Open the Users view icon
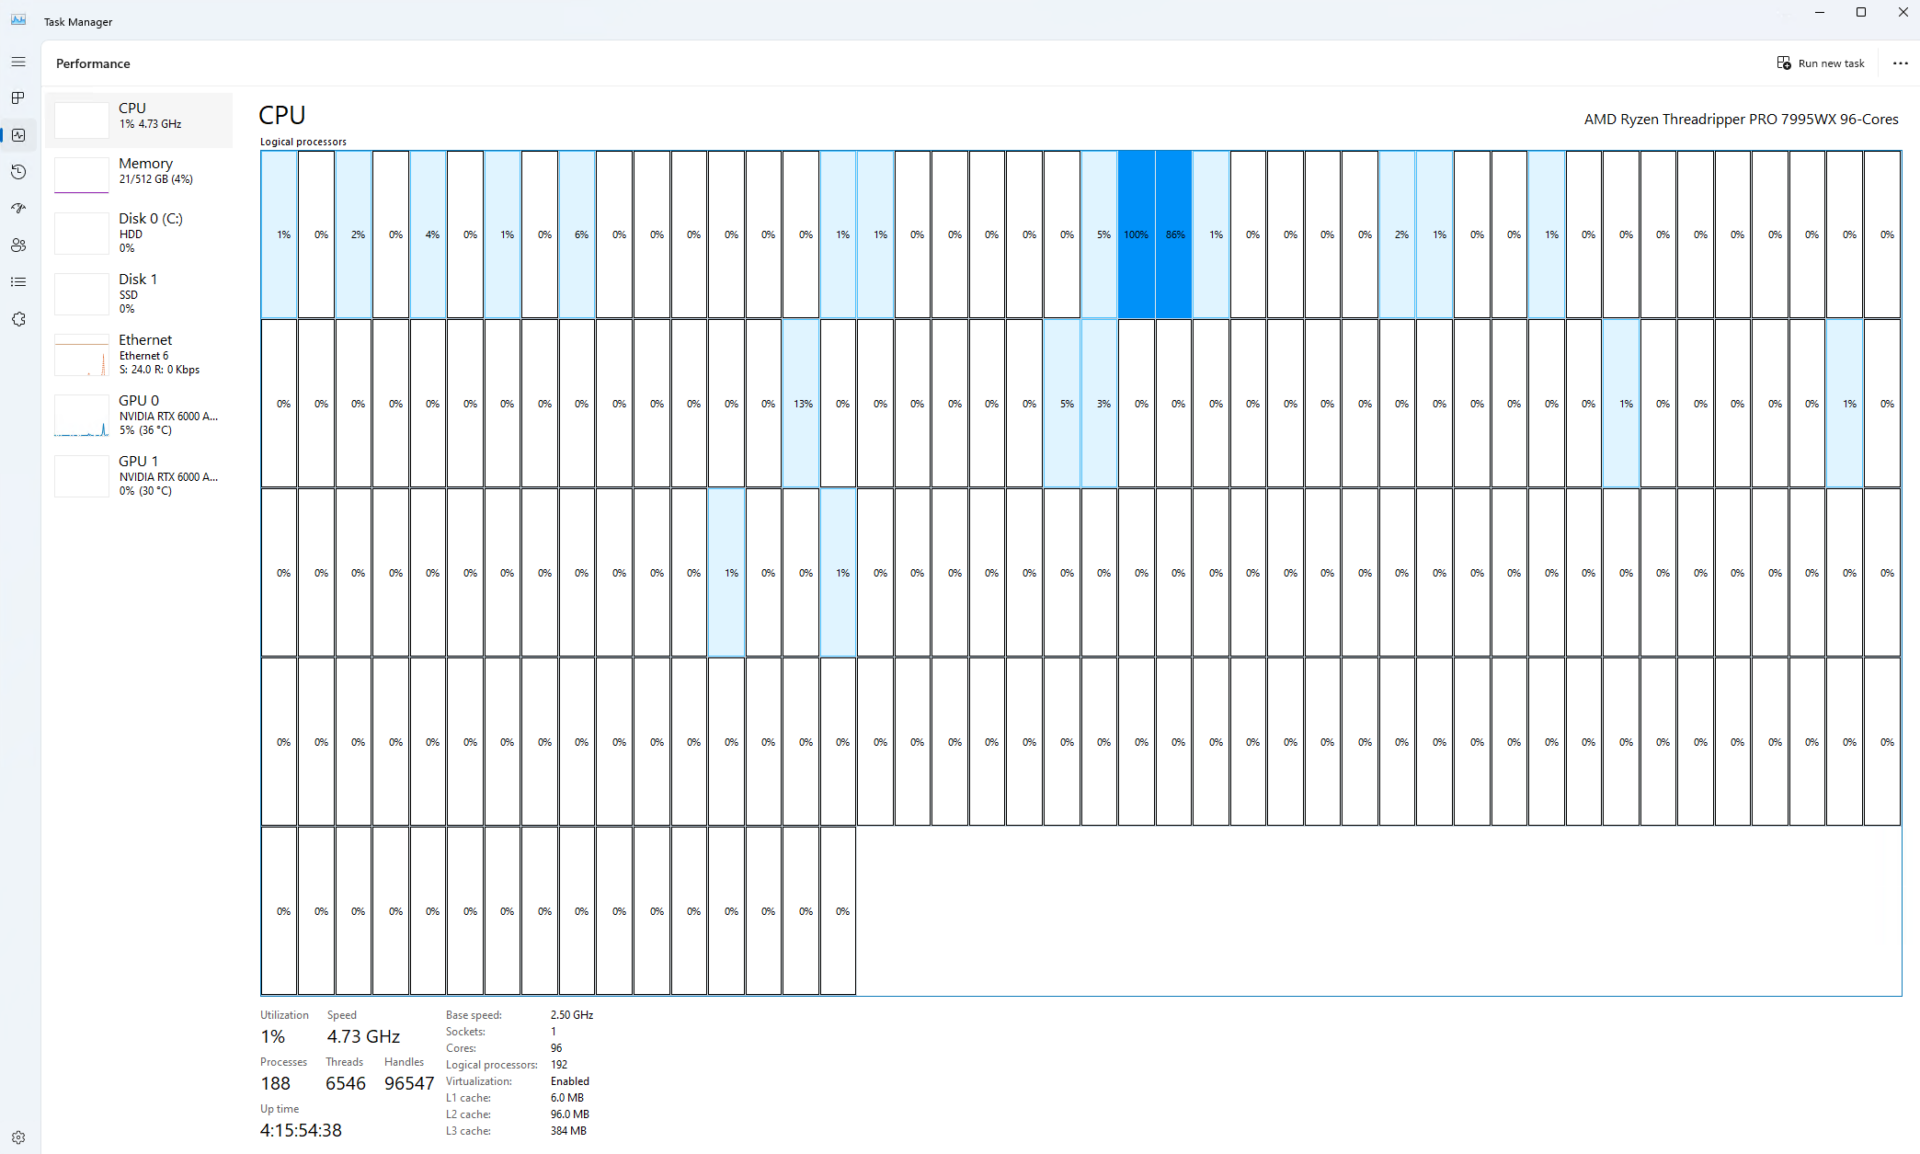The image size is (1920, 1154). click(18, 245)
